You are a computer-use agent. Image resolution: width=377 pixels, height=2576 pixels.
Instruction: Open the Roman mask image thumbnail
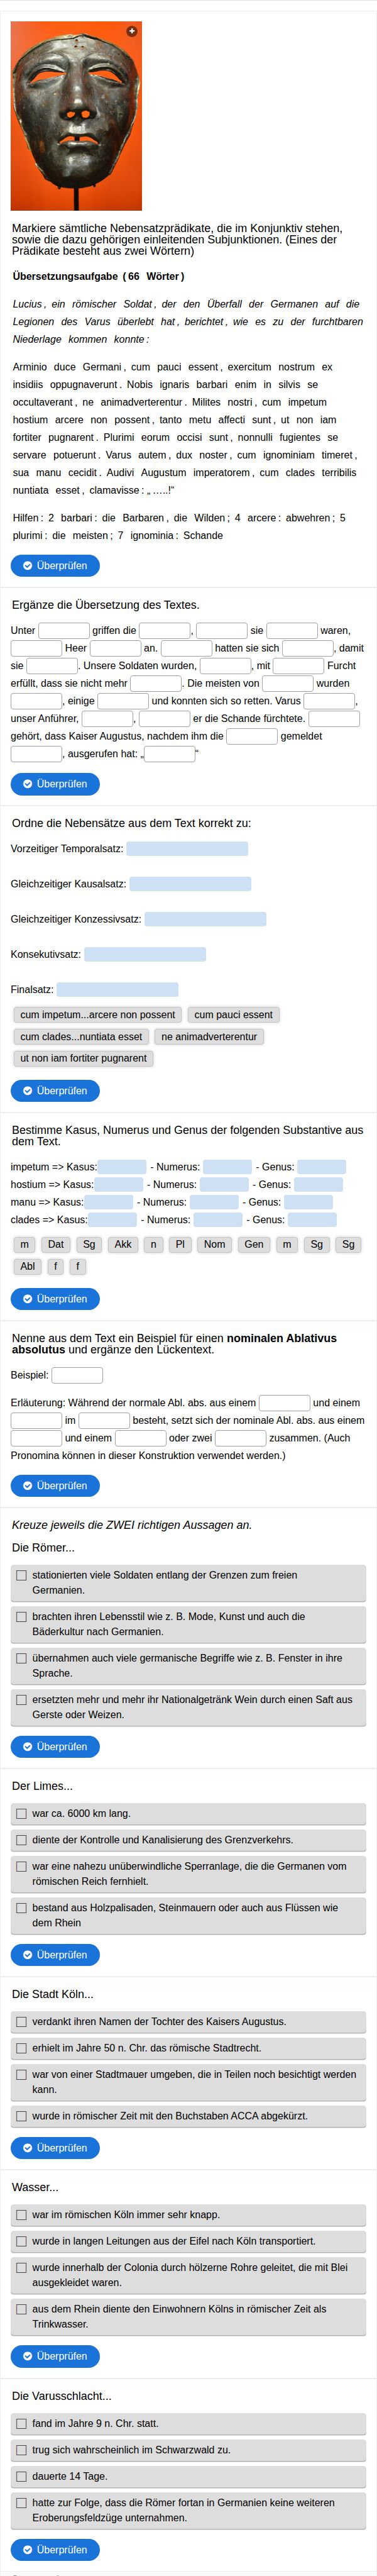(76, 116)
